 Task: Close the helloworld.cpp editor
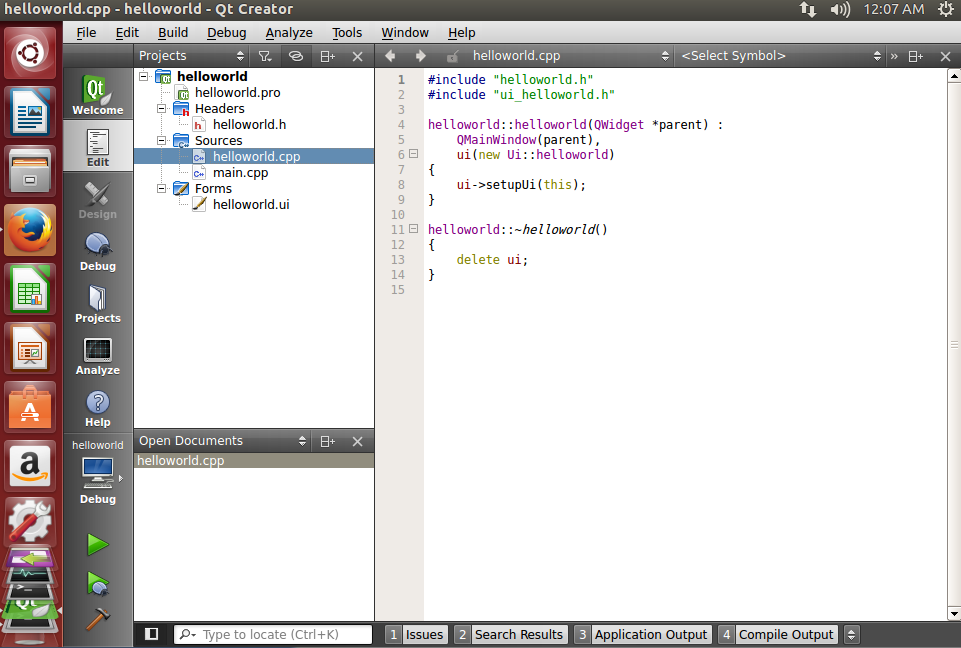tap(946, 56)
